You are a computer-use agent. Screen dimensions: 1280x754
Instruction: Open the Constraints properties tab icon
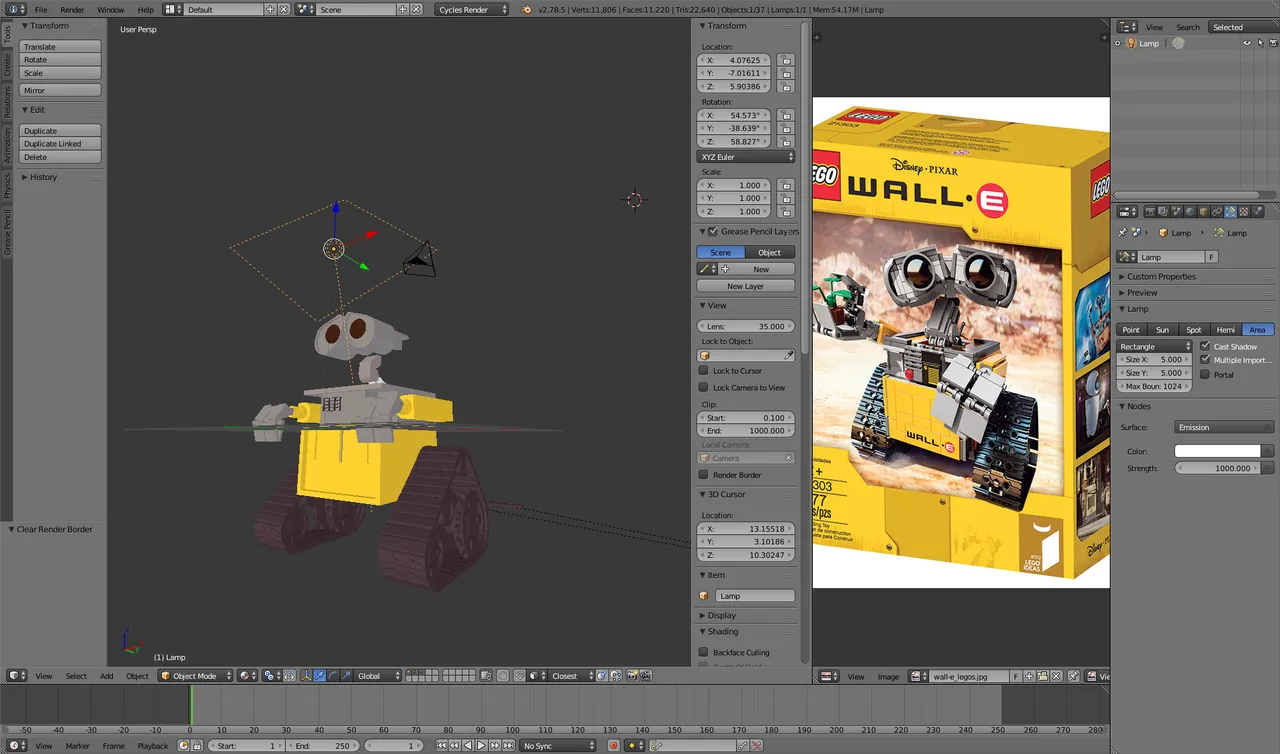point(1217,212)
